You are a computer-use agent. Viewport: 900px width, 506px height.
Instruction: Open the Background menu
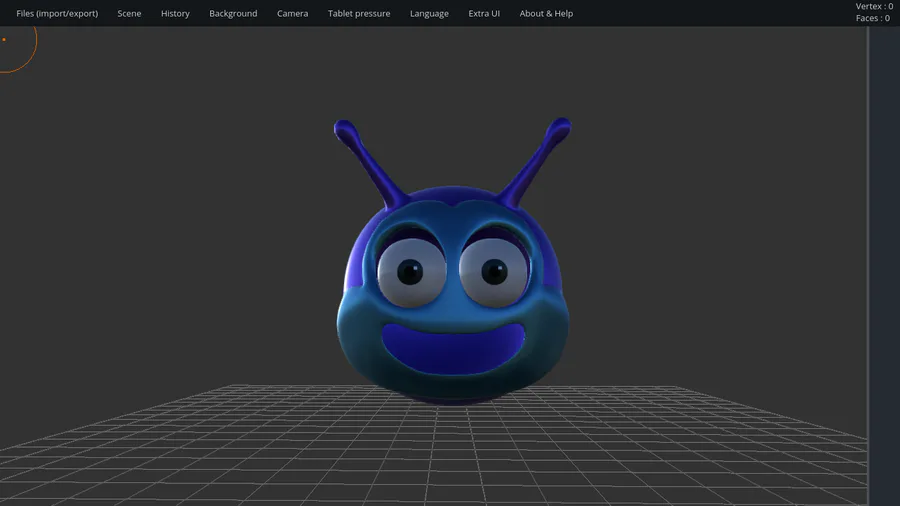coord(233,13)
